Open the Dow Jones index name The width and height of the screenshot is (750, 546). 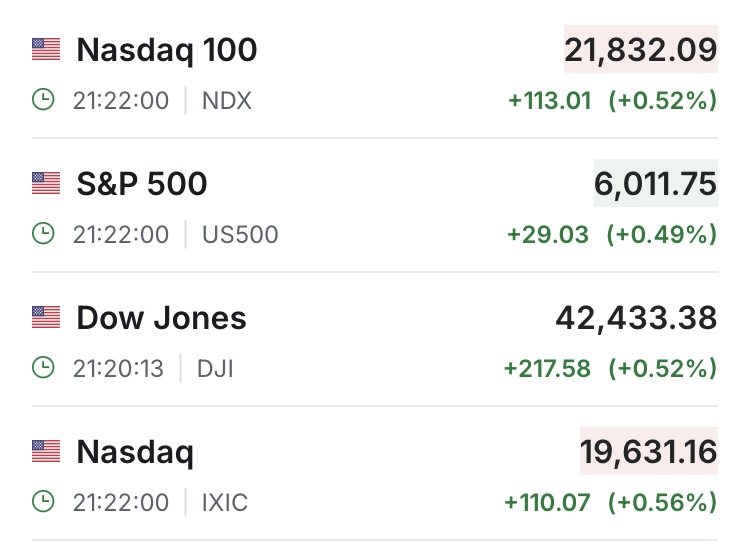[x=161, y=317]
